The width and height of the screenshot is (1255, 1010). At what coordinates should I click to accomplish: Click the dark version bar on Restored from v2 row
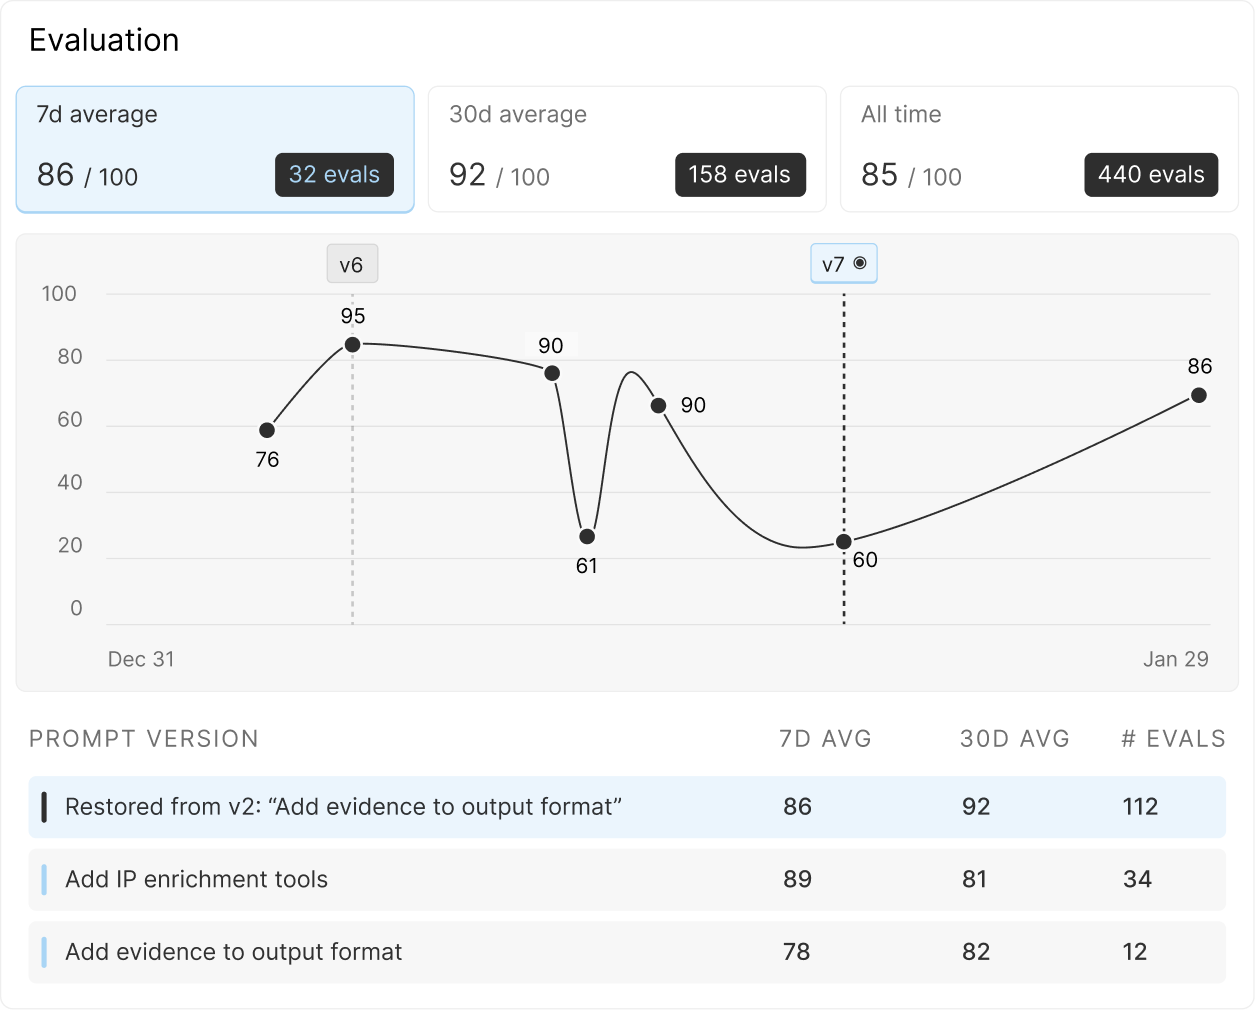point(44,807)
